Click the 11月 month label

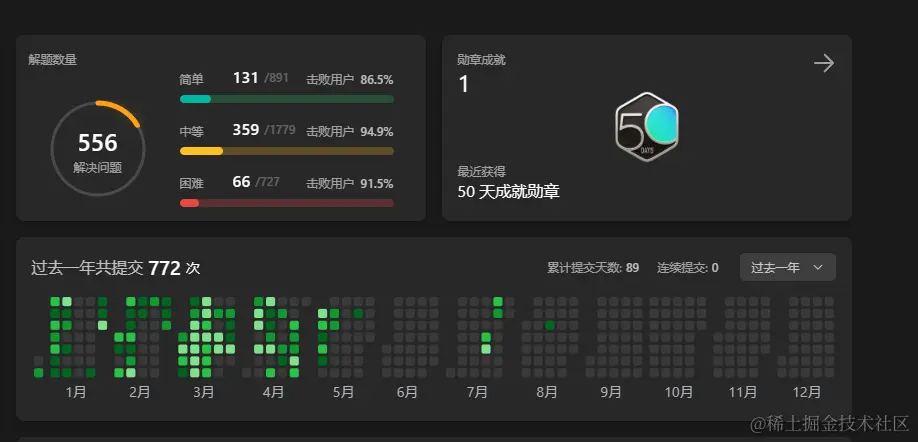pyautogui.click(x=742, y=392)
